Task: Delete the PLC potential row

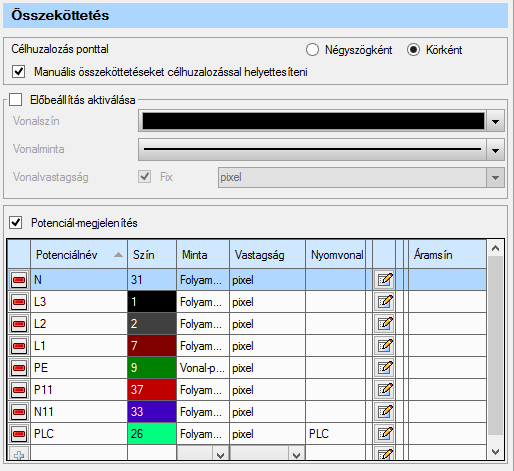Action: (x=19, y=434)
